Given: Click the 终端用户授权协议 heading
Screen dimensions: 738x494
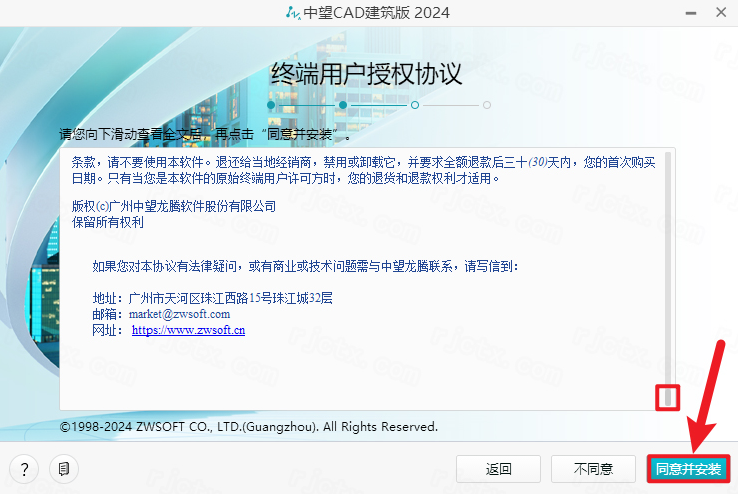Looking at the screenshot, I should [368, 74].
